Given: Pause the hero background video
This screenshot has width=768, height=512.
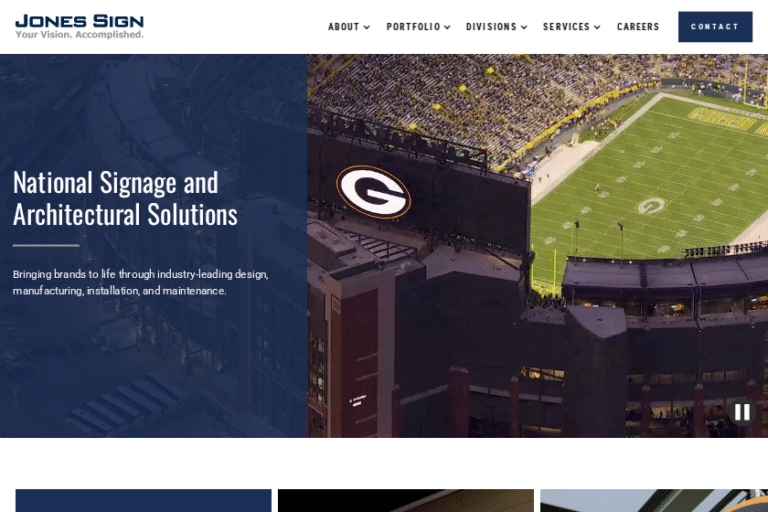Looking at the screenshot, I should [741, 412].
